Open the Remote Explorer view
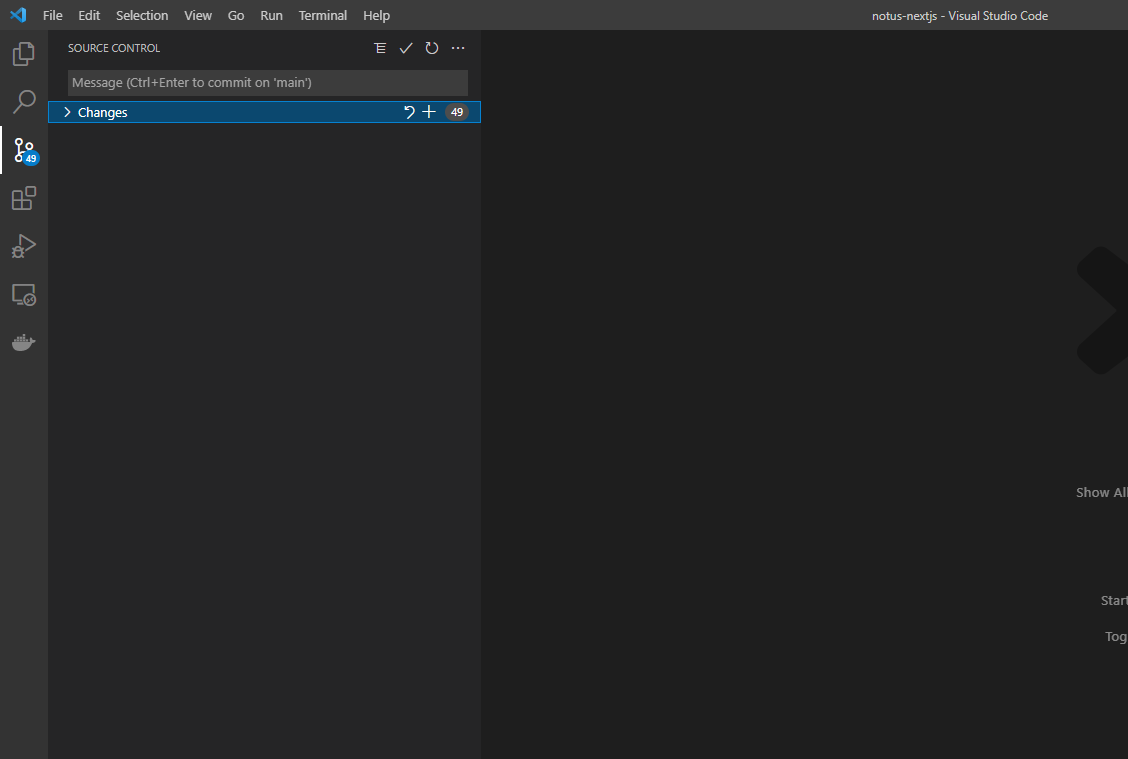The height and width of the screenshot is (759, 1128). click(24, 294)
